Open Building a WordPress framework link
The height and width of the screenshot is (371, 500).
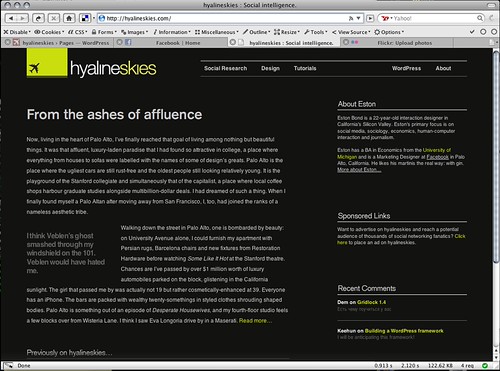(x=404, y=331)
